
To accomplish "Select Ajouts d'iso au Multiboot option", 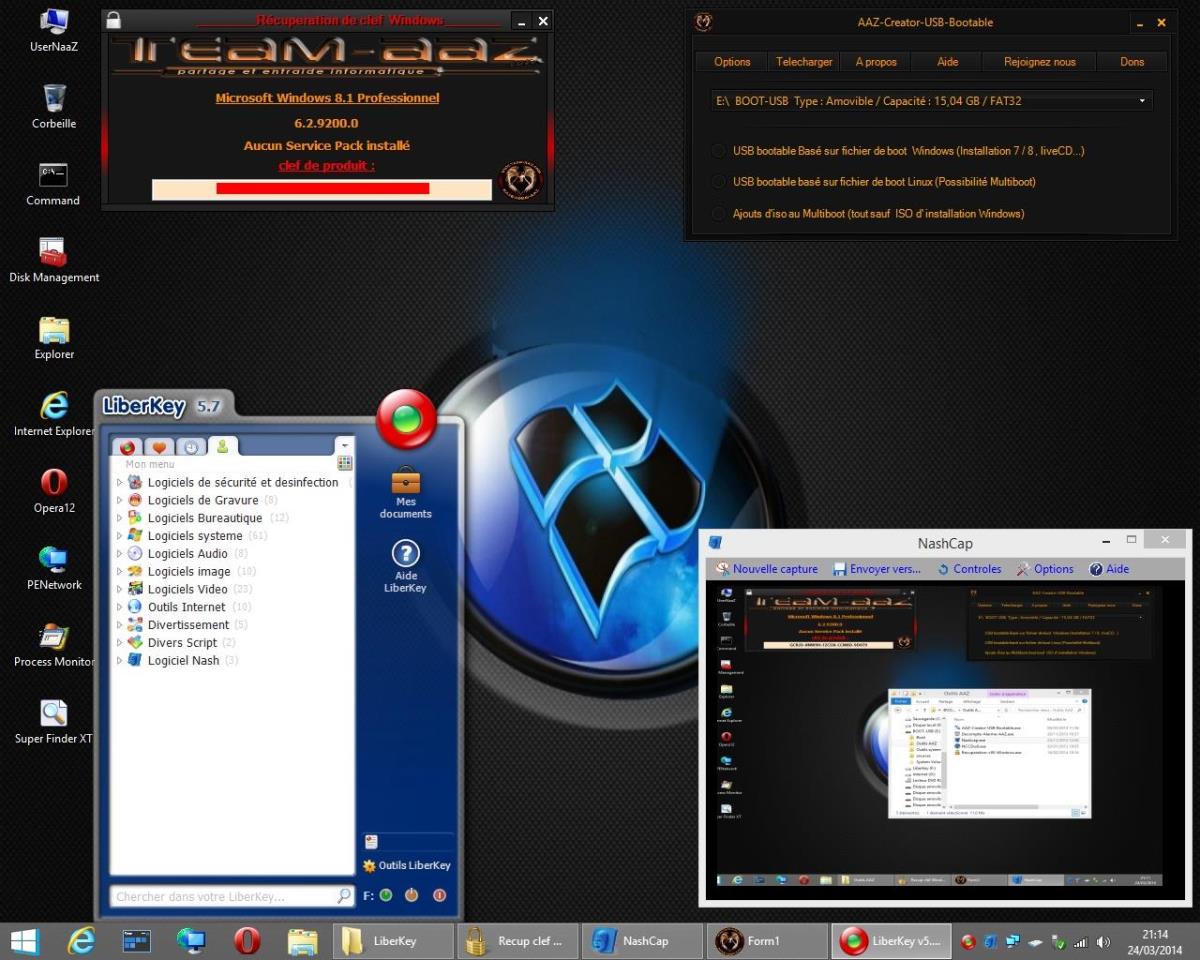I will click(x=718, y=213).
